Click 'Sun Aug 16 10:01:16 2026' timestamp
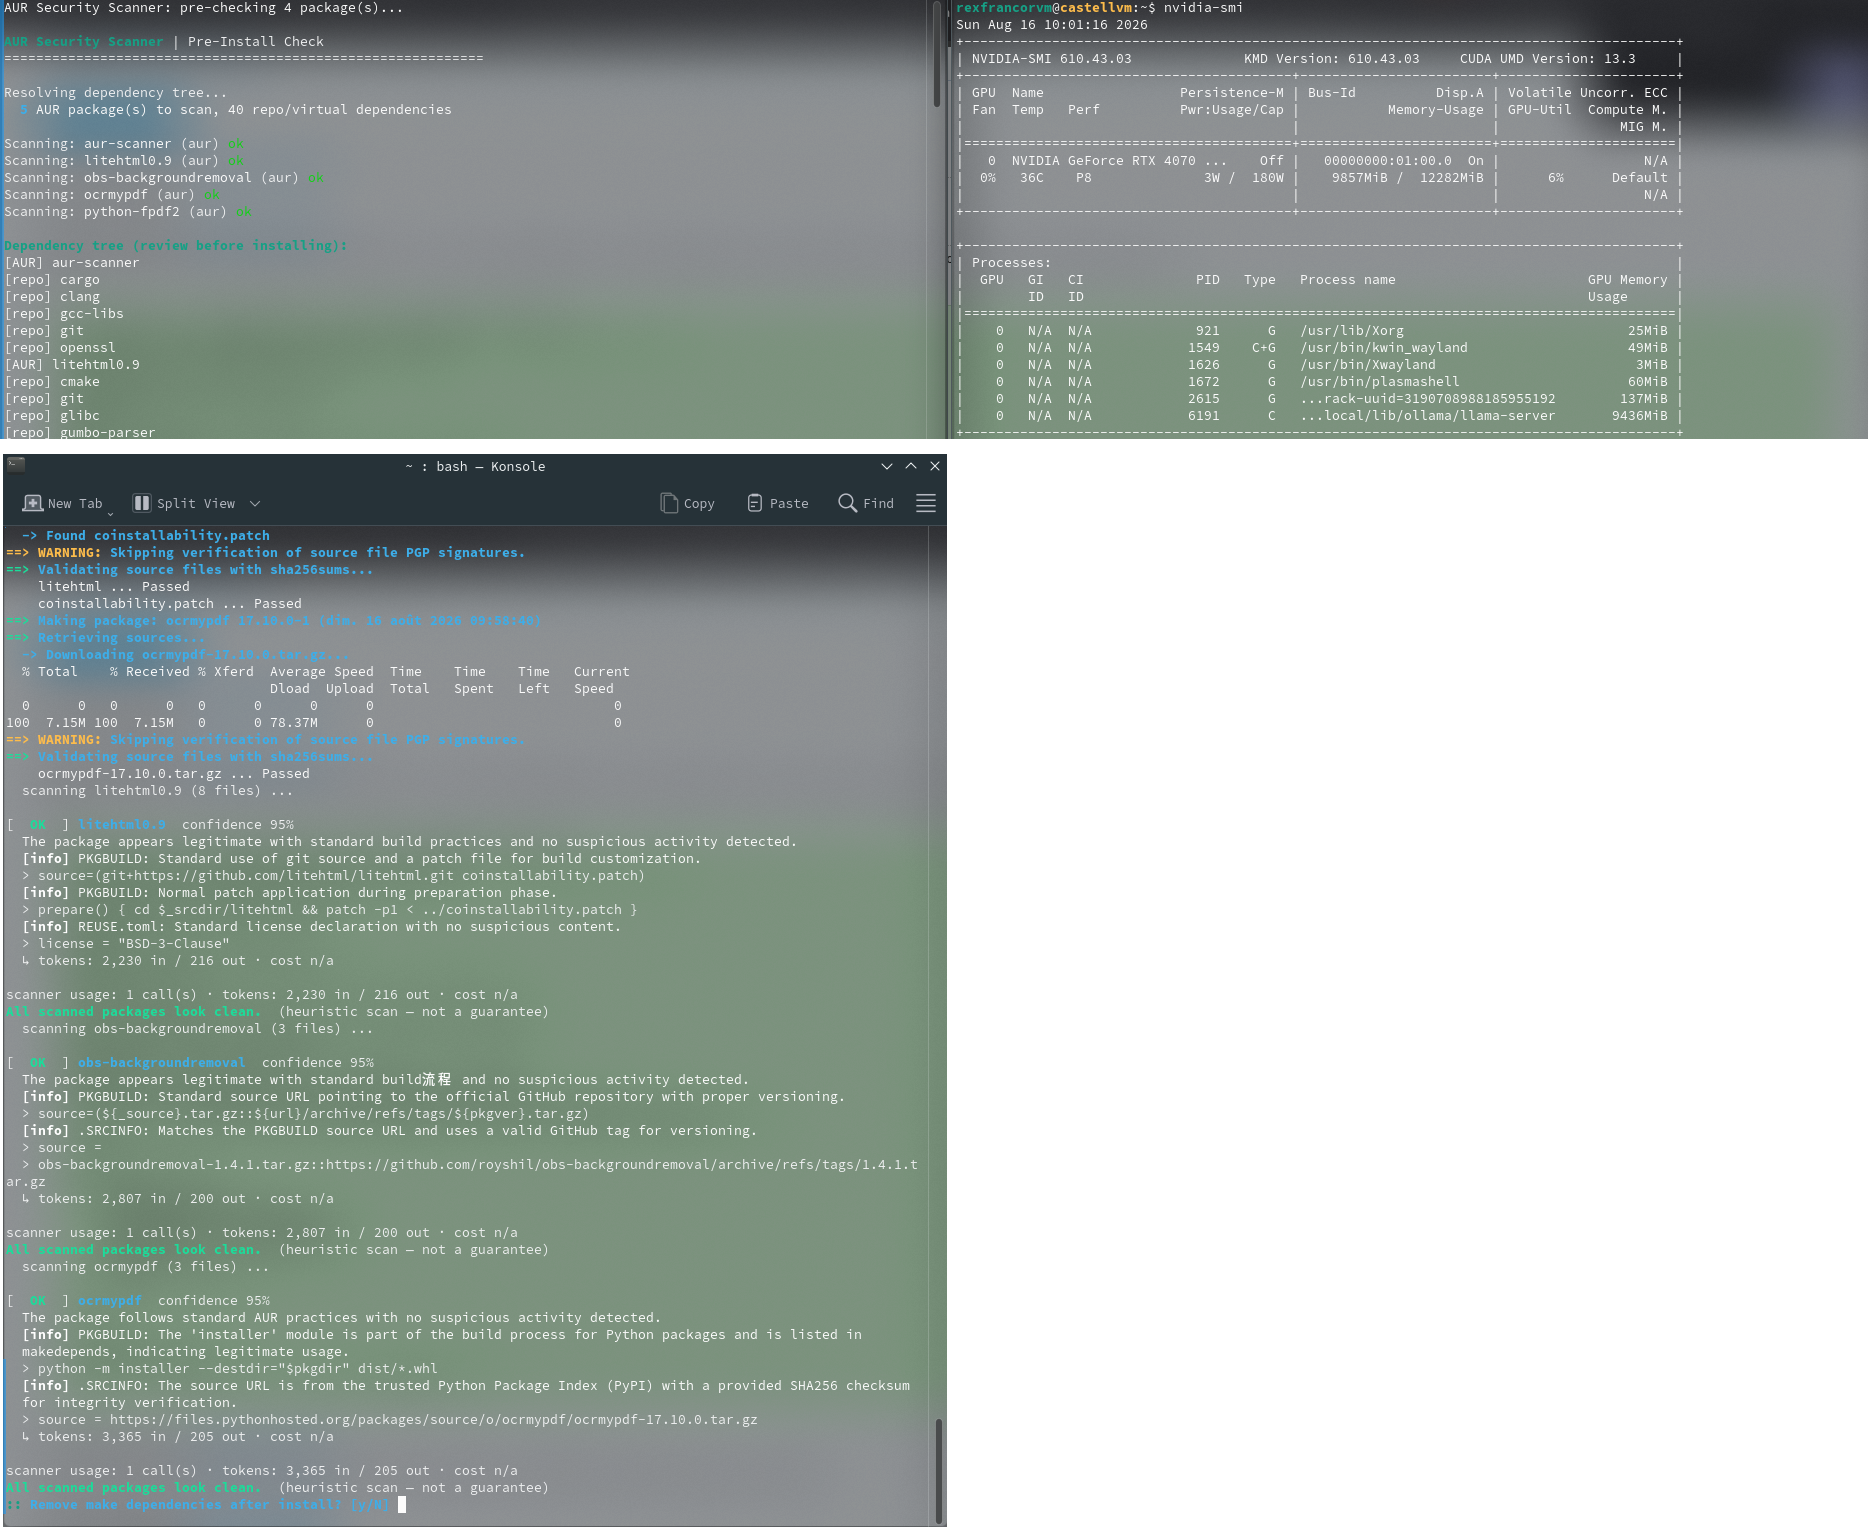 click(1052, 24)
